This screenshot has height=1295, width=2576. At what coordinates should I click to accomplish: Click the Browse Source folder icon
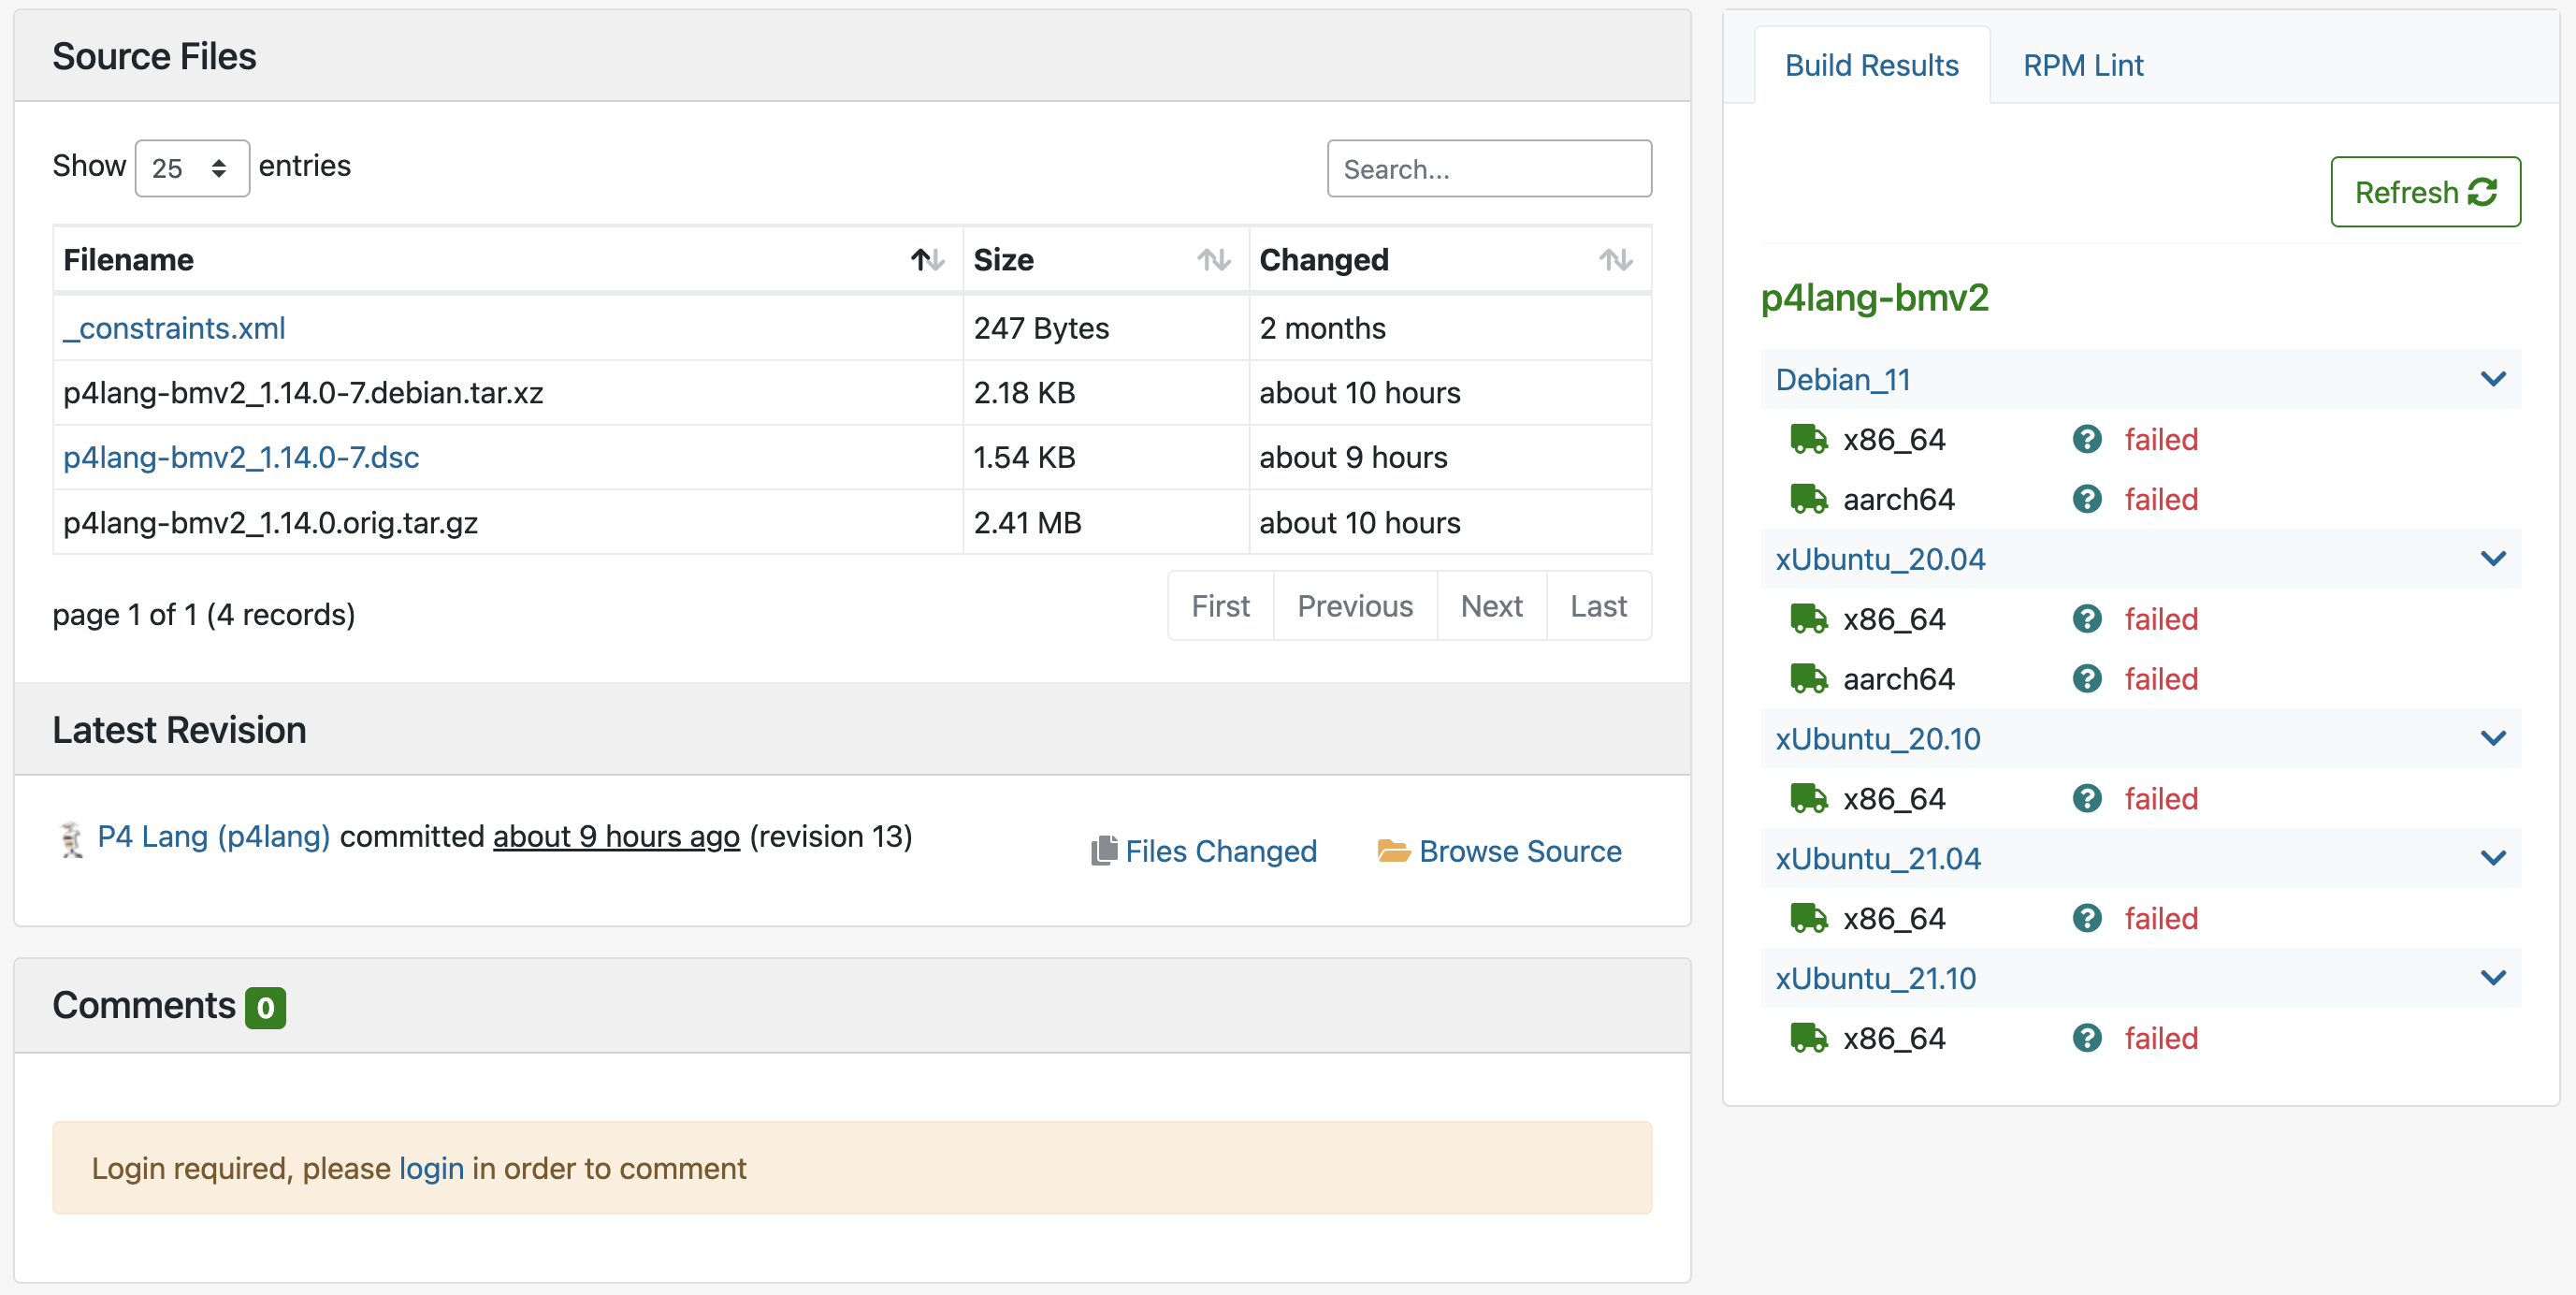point(1393,851)
